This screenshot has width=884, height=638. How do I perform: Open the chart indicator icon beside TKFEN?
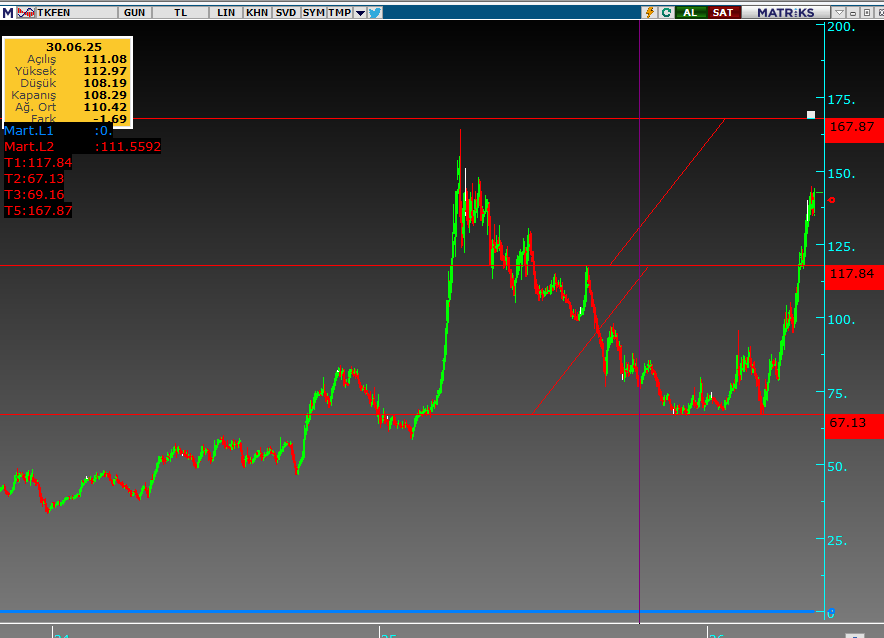(26, 12)
